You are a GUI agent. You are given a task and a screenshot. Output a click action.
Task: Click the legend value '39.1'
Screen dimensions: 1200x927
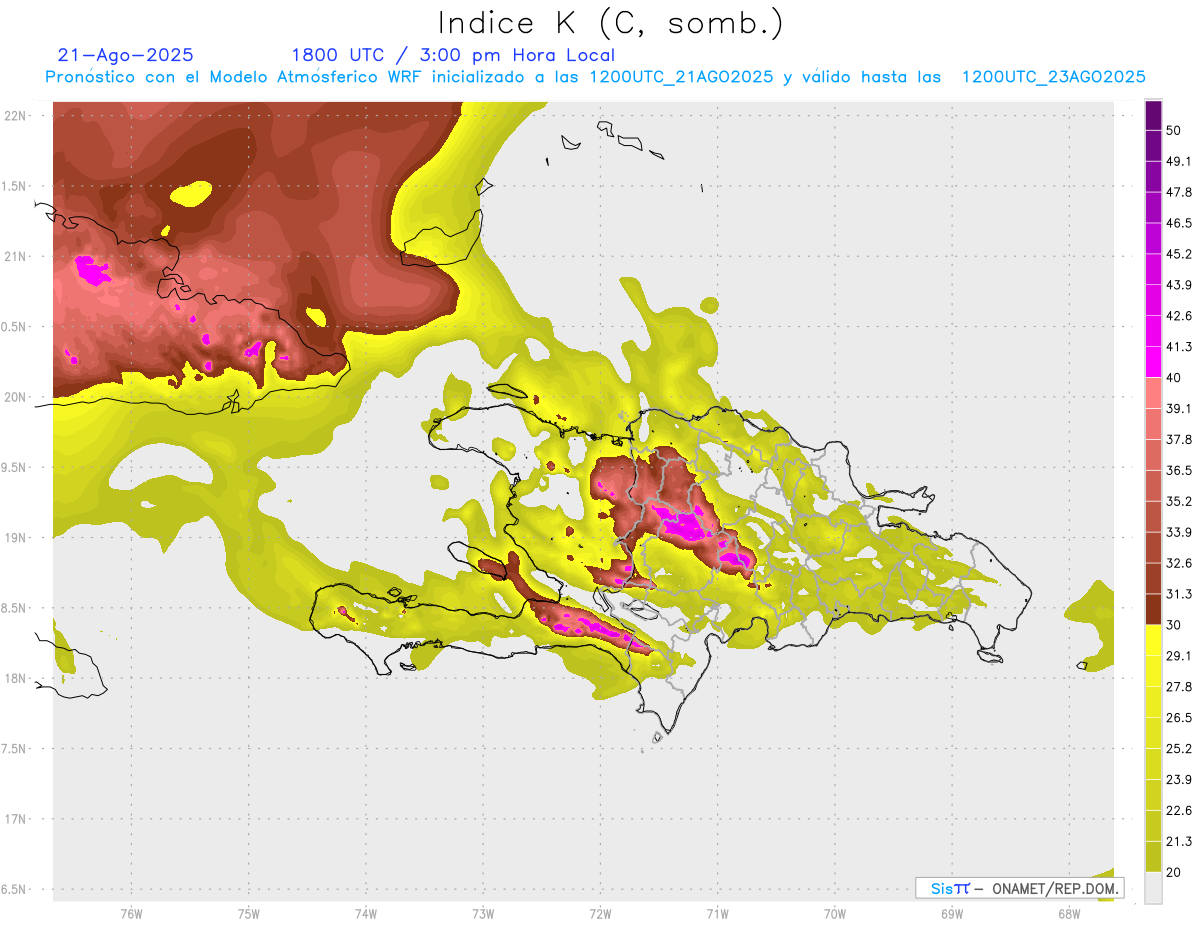[x=1178, y=408]
